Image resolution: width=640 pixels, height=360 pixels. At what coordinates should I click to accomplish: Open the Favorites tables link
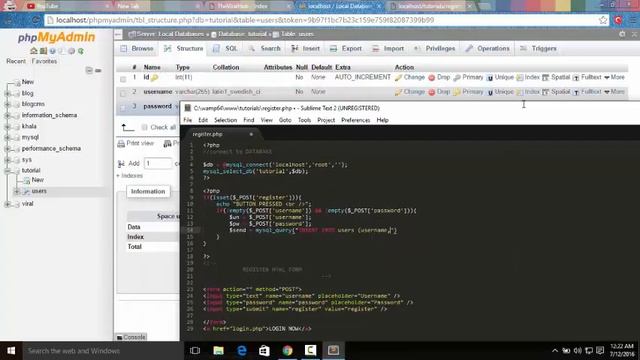44,61
